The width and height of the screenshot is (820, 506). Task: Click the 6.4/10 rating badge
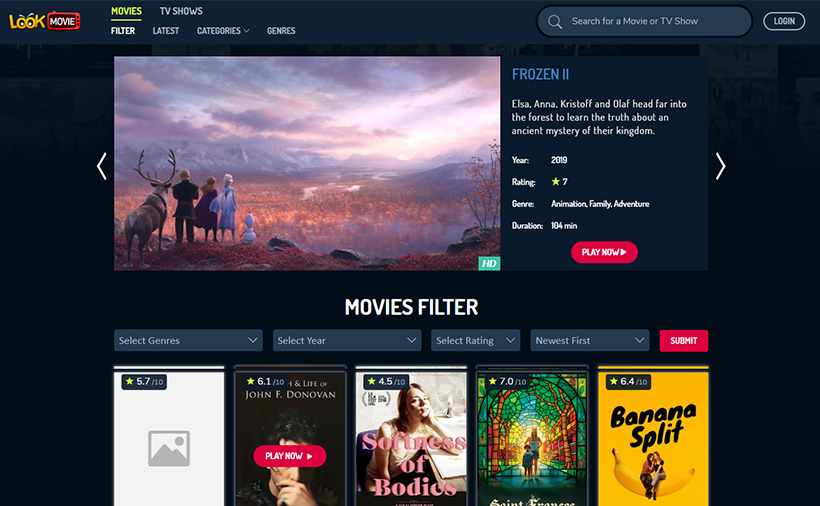tap(628, 382)
